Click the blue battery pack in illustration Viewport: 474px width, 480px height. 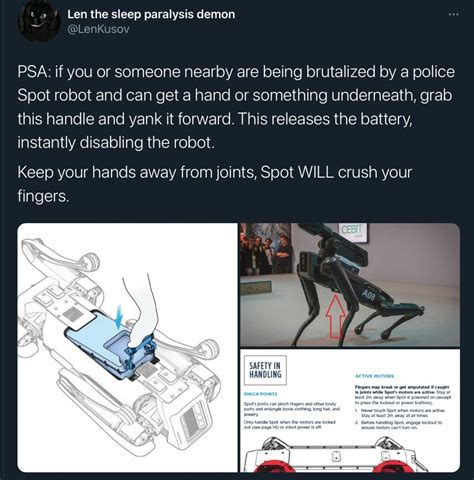click(110, 347)
